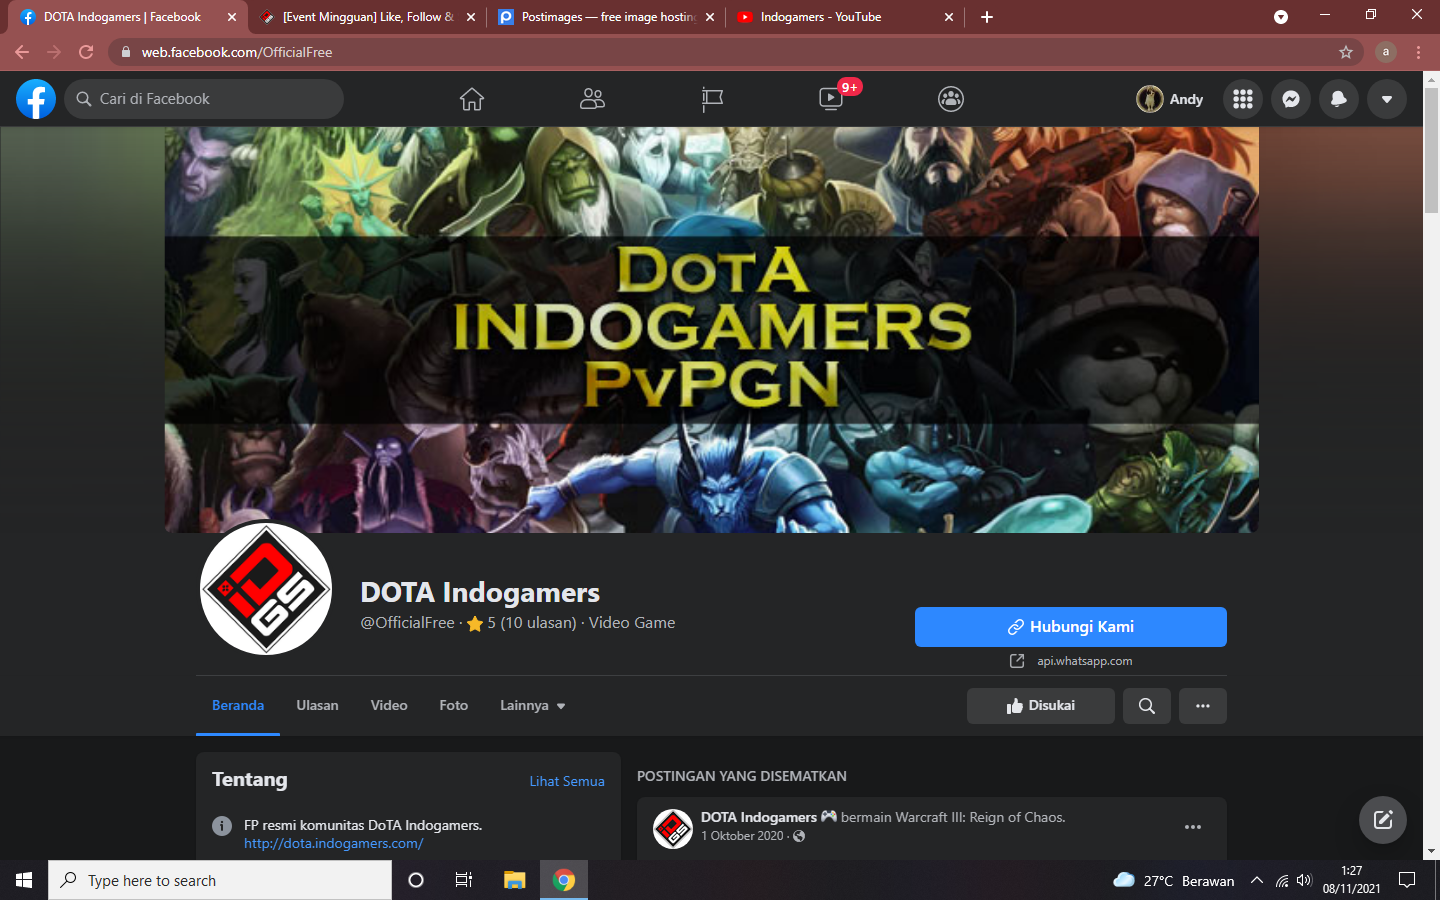The height and width of the screenshot is (900, 1440).
Task: Switch to the Ulasan tab
Action: tap(317, 706)
